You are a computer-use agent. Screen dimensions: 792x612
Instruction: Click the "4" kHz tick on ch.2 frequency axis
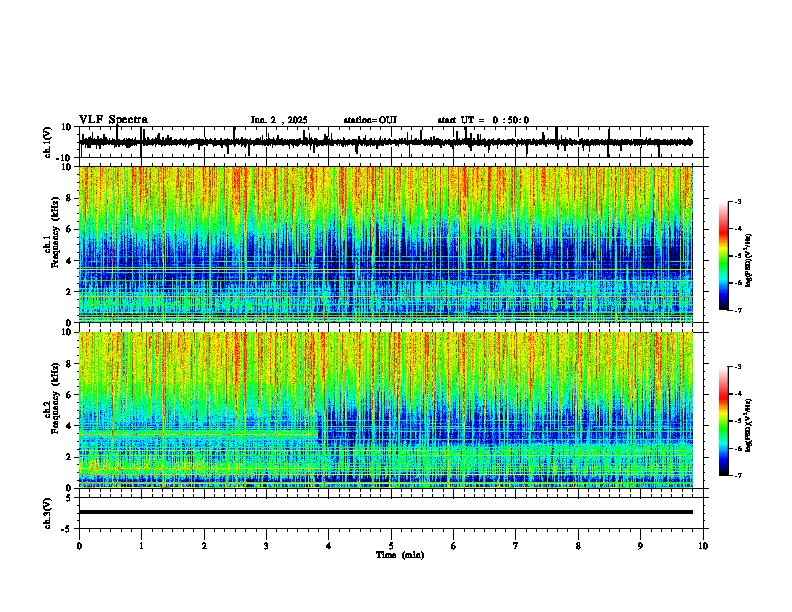[69, 426]
